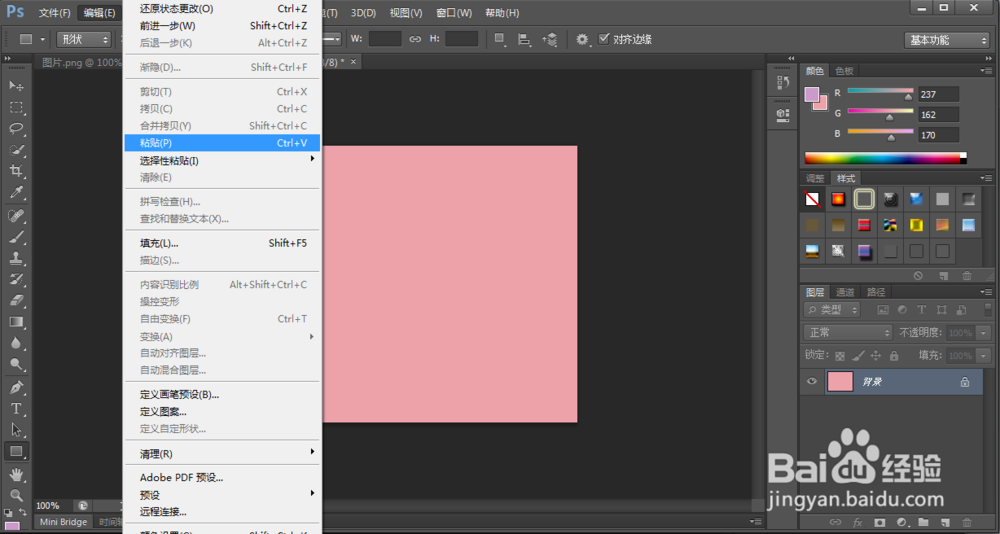This screenshot has height=534, width=1000.
Task: Select the Clone Stamp tool
Action: [x=16, y=258]
